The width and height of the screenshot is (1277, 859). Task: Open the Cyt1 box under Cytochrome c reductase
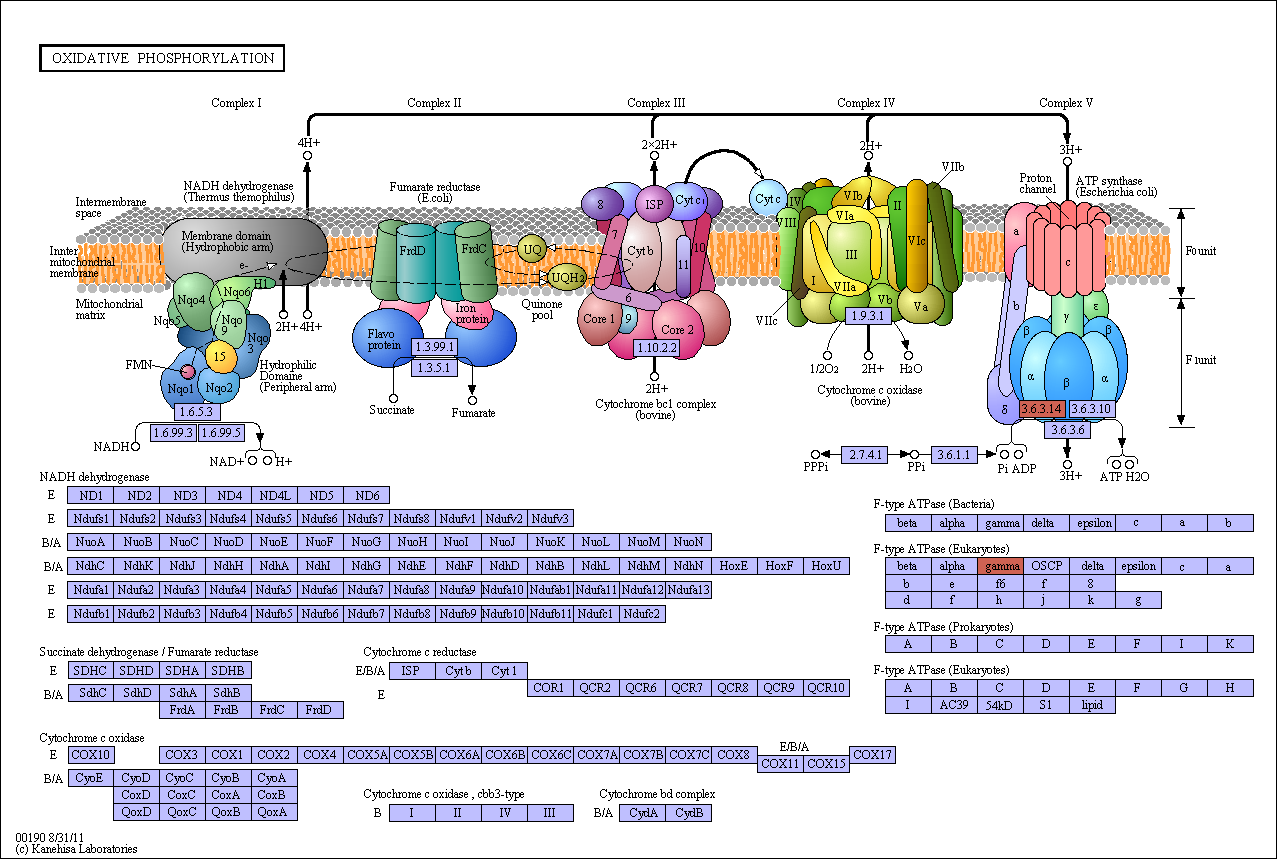504,670
